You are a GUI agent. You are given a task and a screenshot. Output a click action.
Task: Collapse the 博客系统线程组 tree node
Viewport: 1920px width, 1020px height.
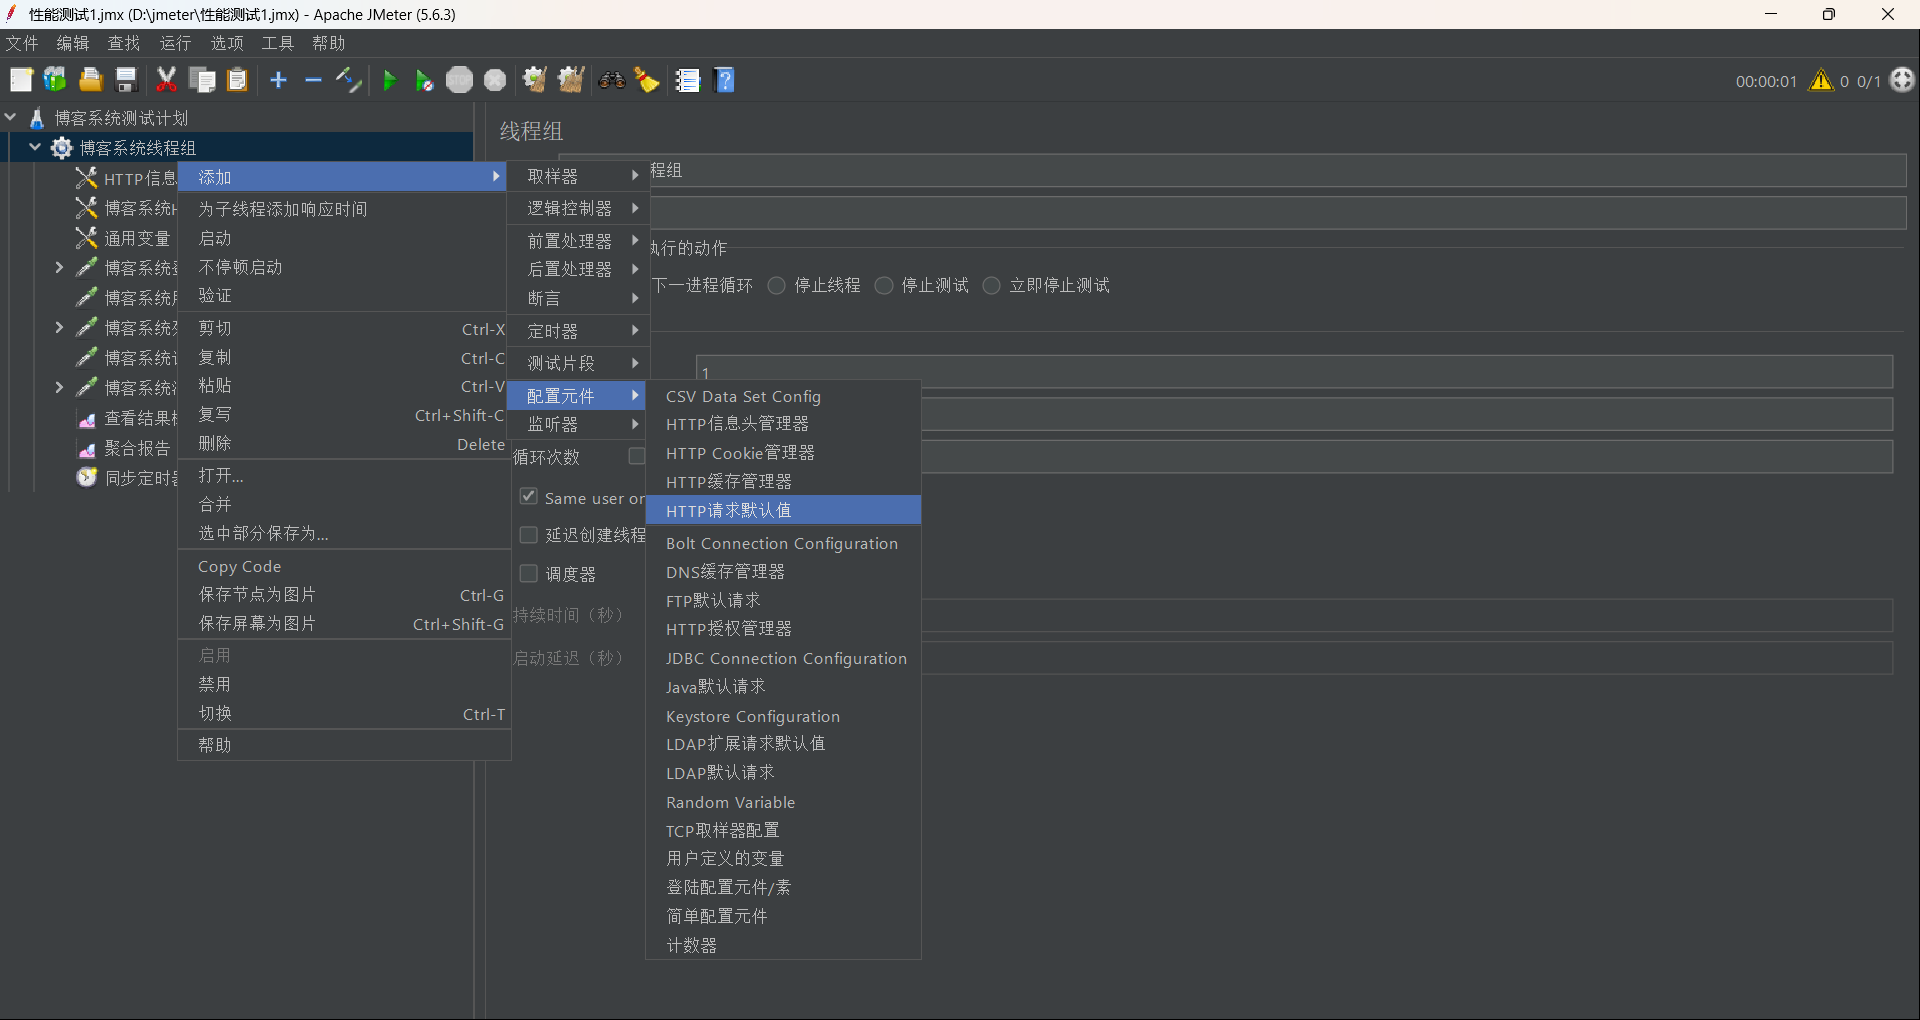(35, 147)
